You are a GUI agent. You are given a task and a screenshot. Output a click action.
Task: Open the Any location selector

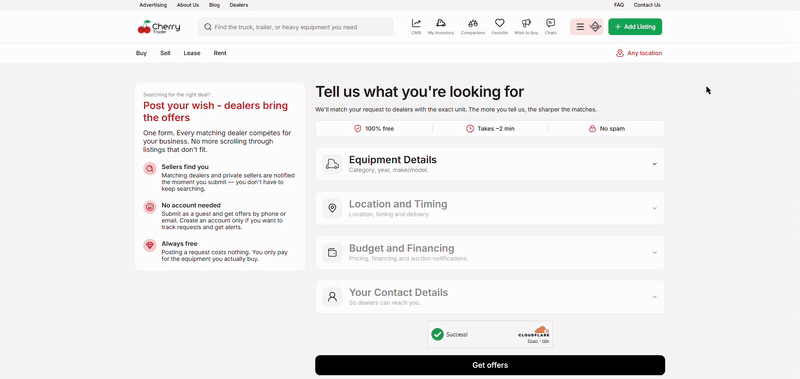coord(639,53)
